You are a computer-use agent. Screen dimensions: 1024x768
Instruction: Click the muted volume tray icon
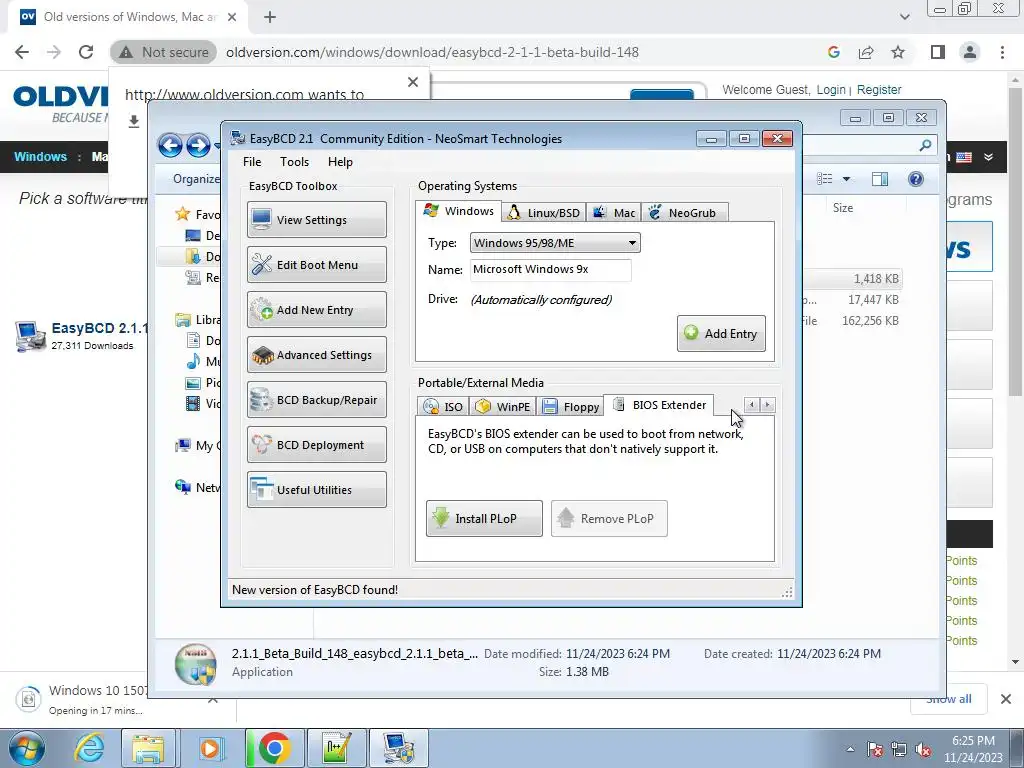coord(923,750)
